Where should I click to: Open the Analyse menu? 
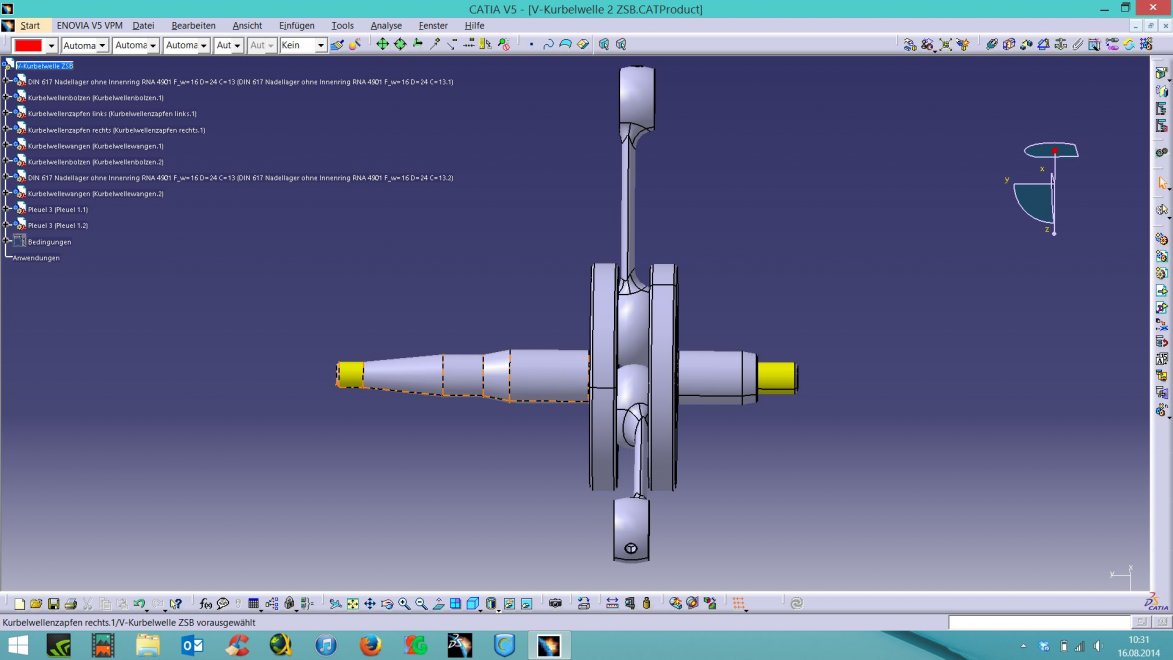point(386,25)
